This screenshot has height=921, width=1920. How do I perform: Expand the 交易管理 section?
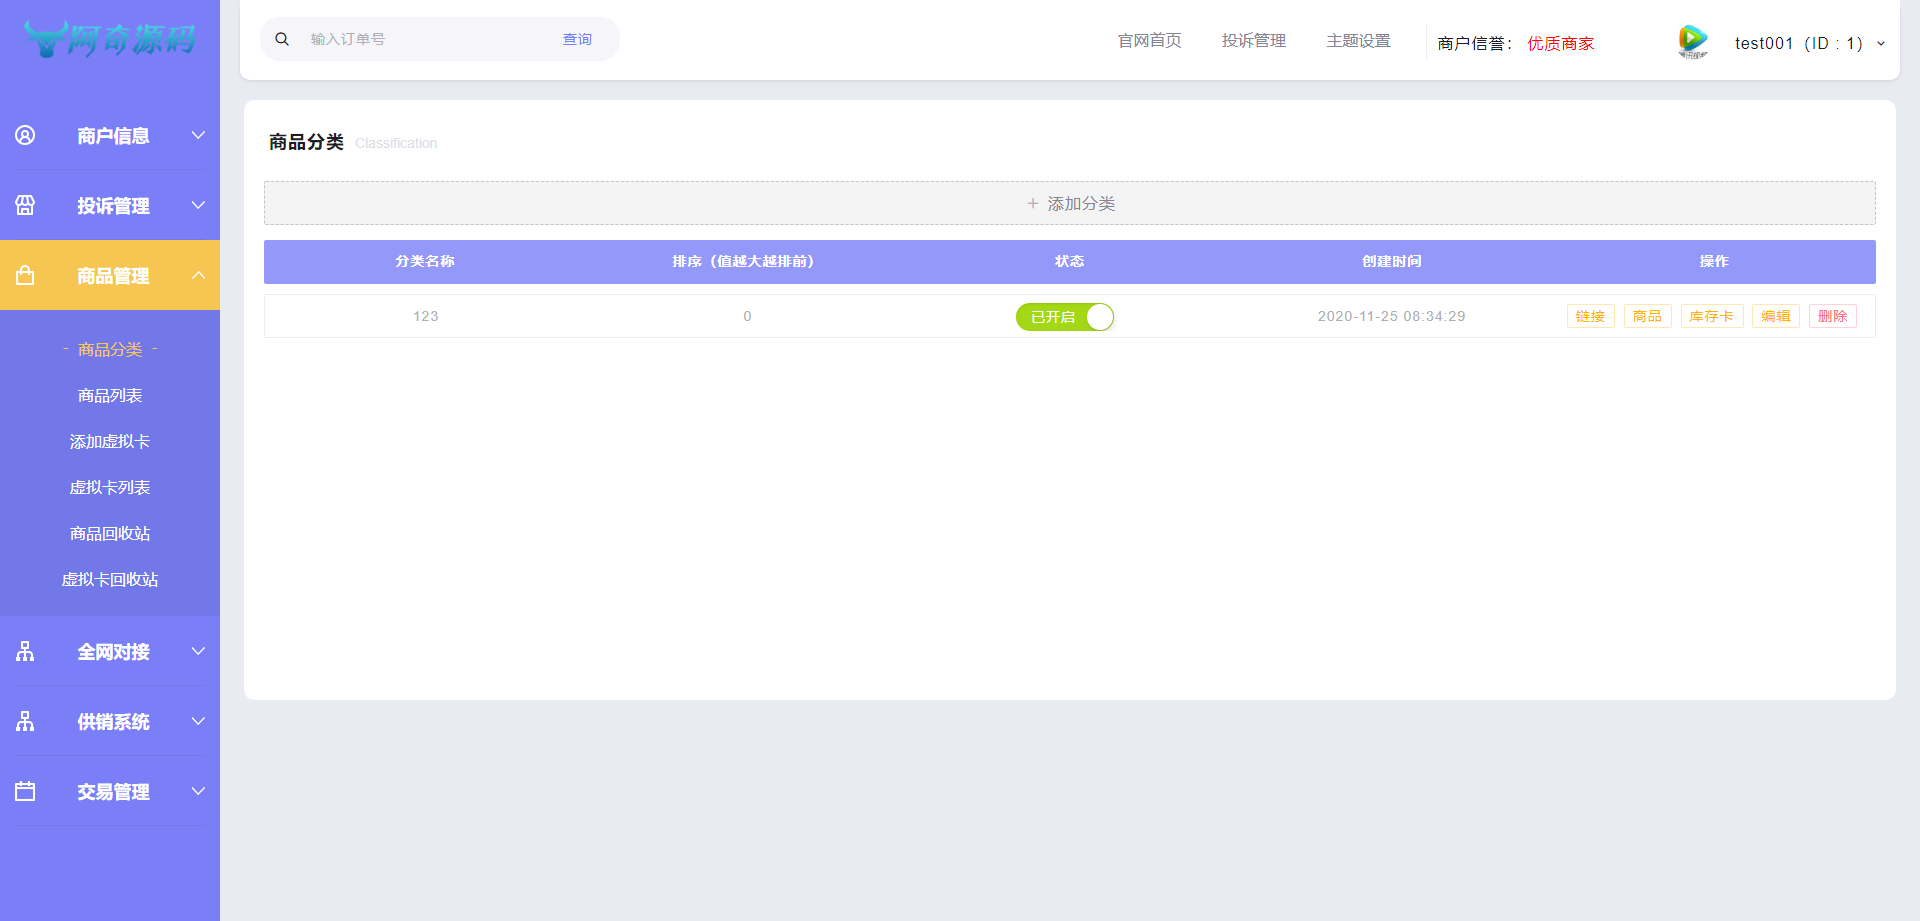[197, 791]
